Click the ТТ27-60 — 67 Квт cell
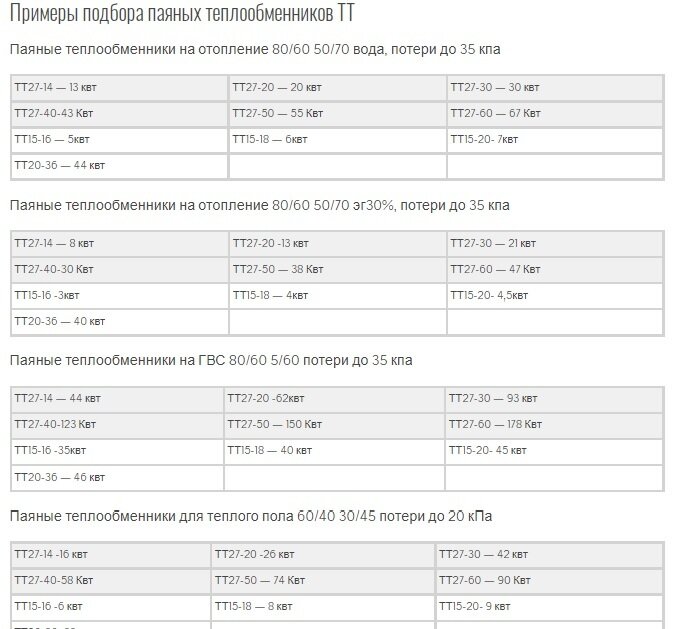Image resolution: width=673 pixels, height=629 pixels. (555, 114)
